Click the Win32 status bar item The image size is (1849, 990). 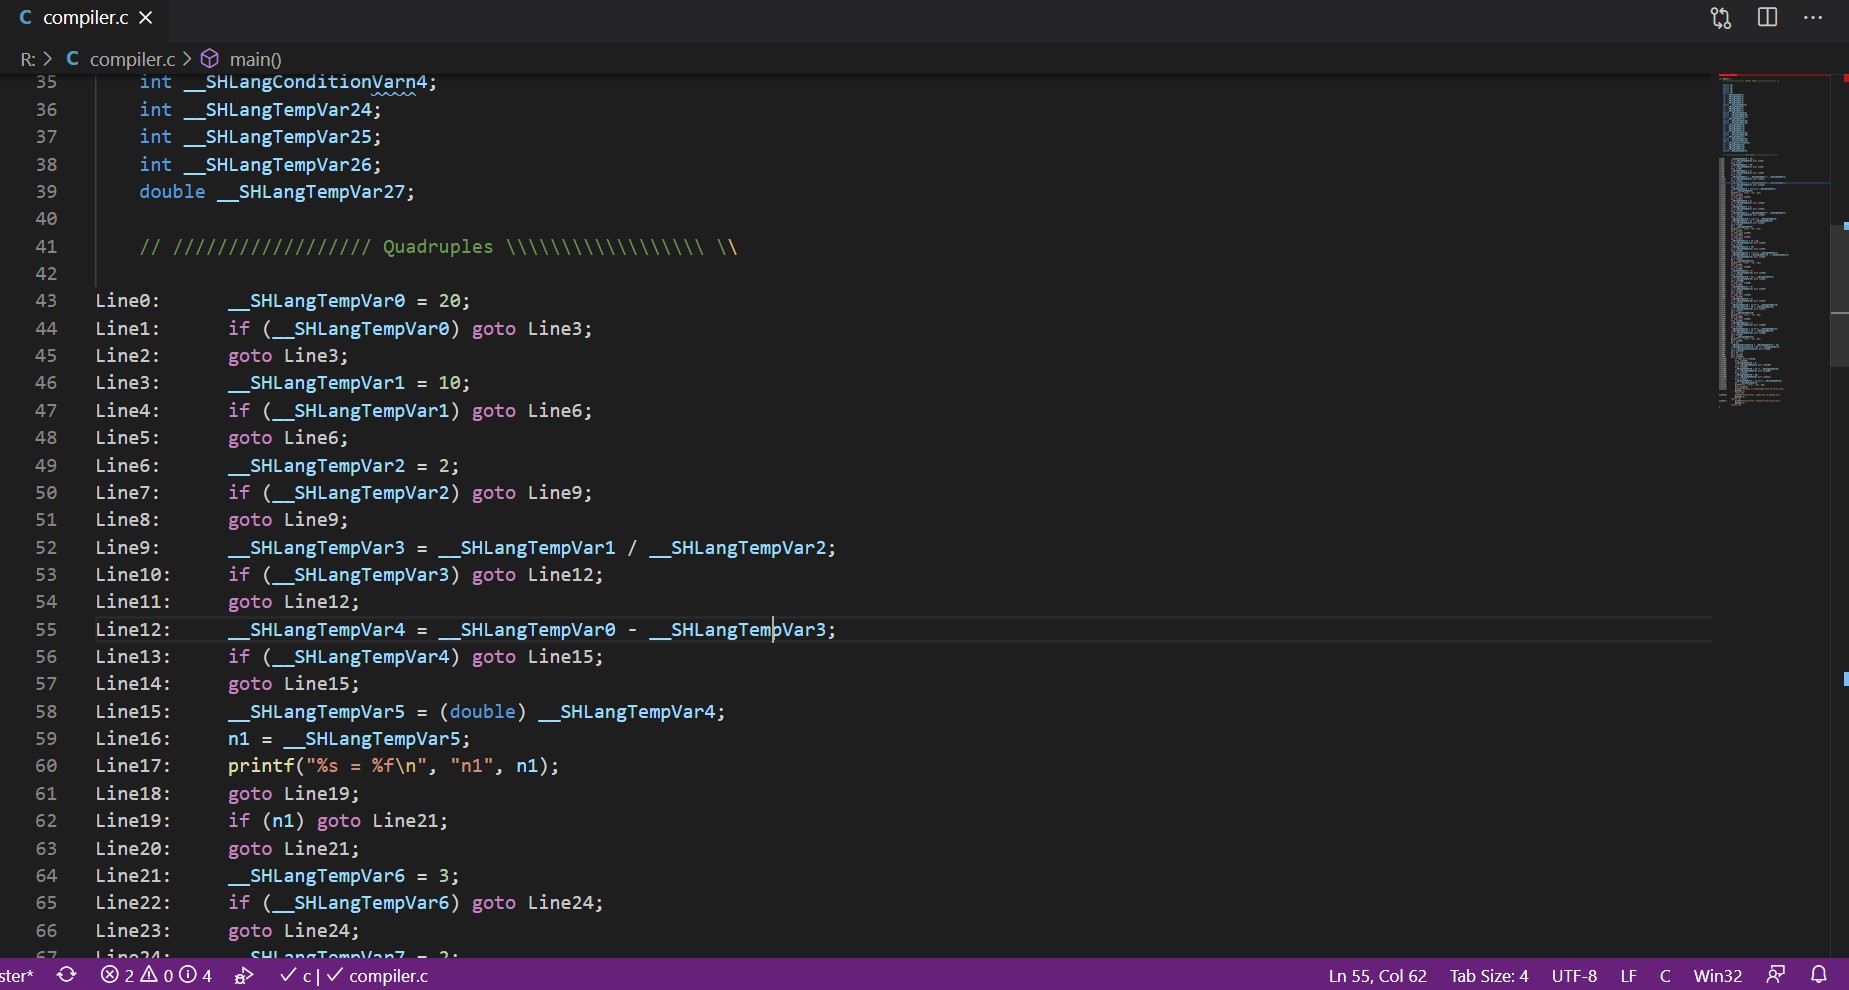[x=1717, y=975]
